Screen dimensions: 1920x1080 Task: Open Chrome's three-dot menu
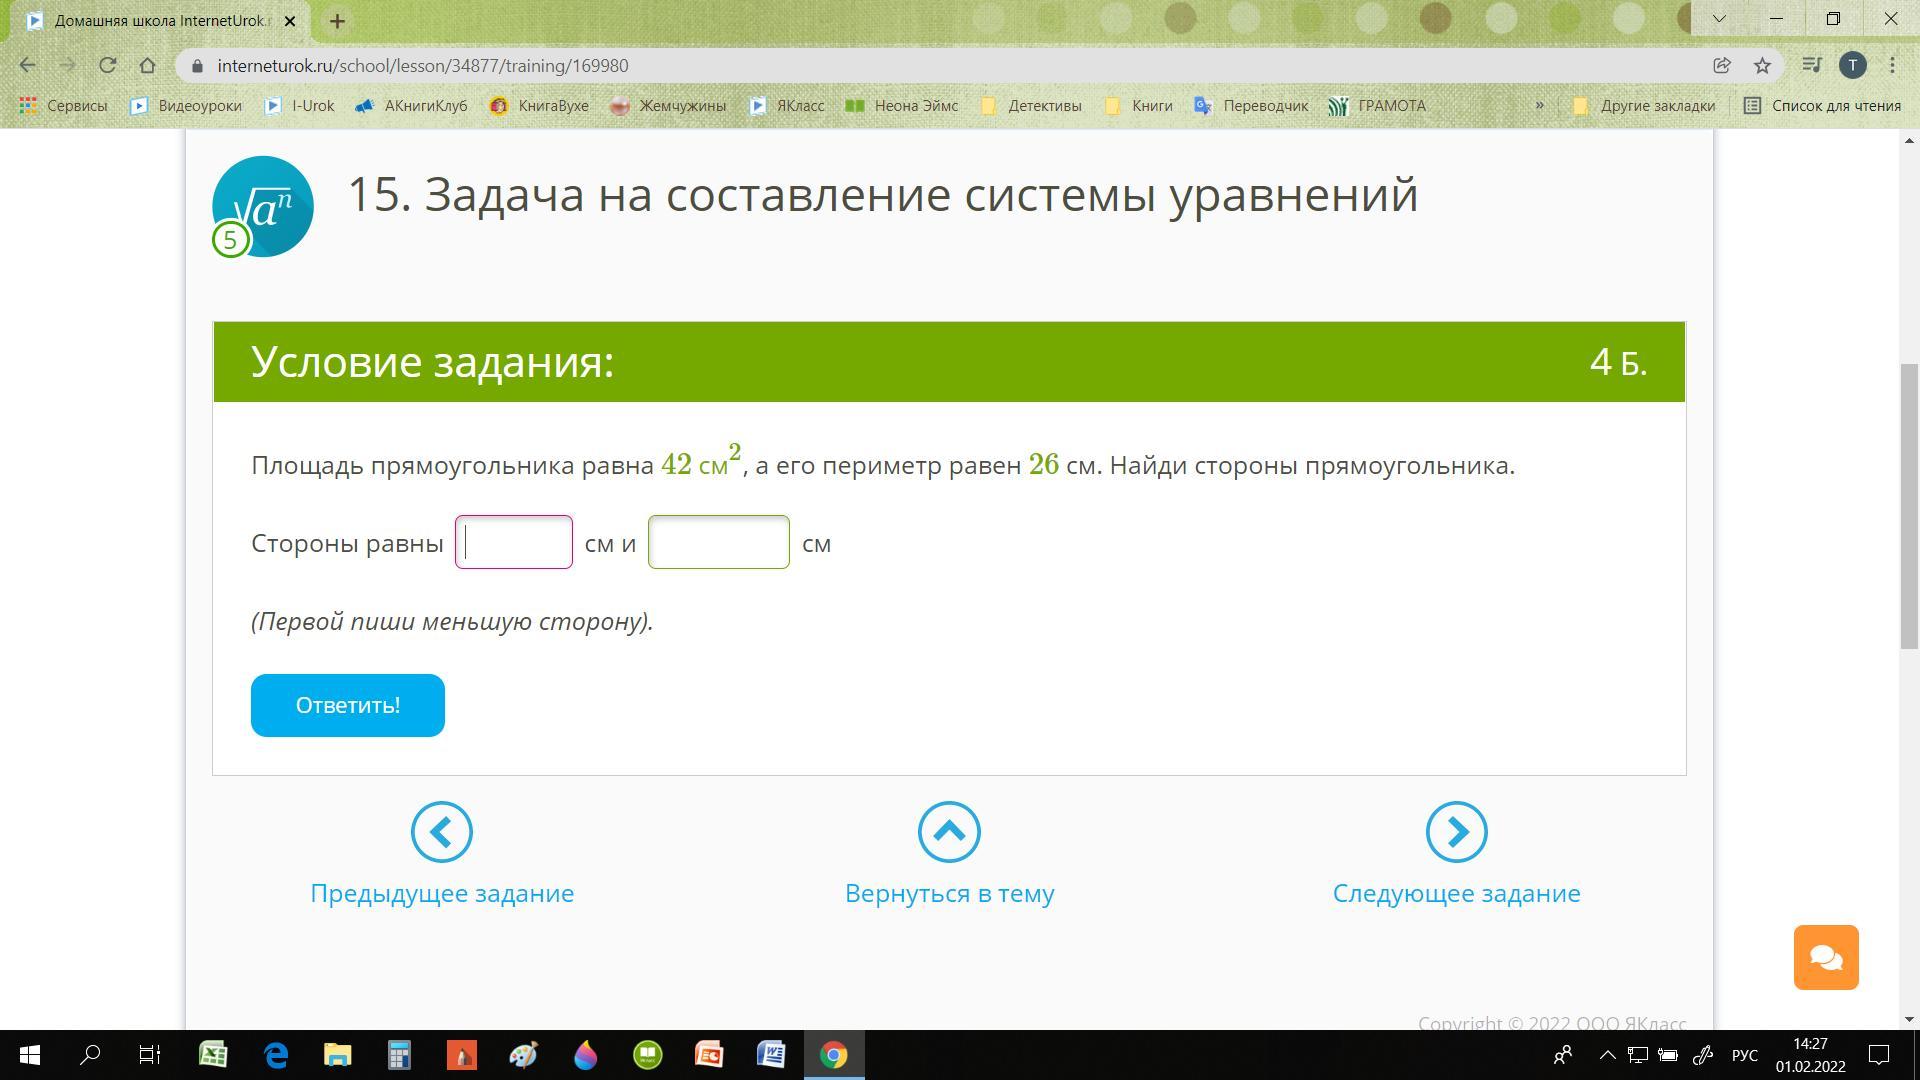click(1892, 66)
